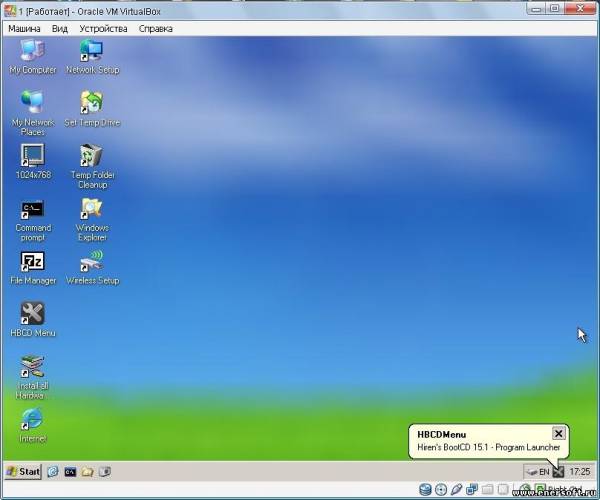
Task: Launch the browser from quick launch bar
Action: pyautogui.click(x=53, y=471)
